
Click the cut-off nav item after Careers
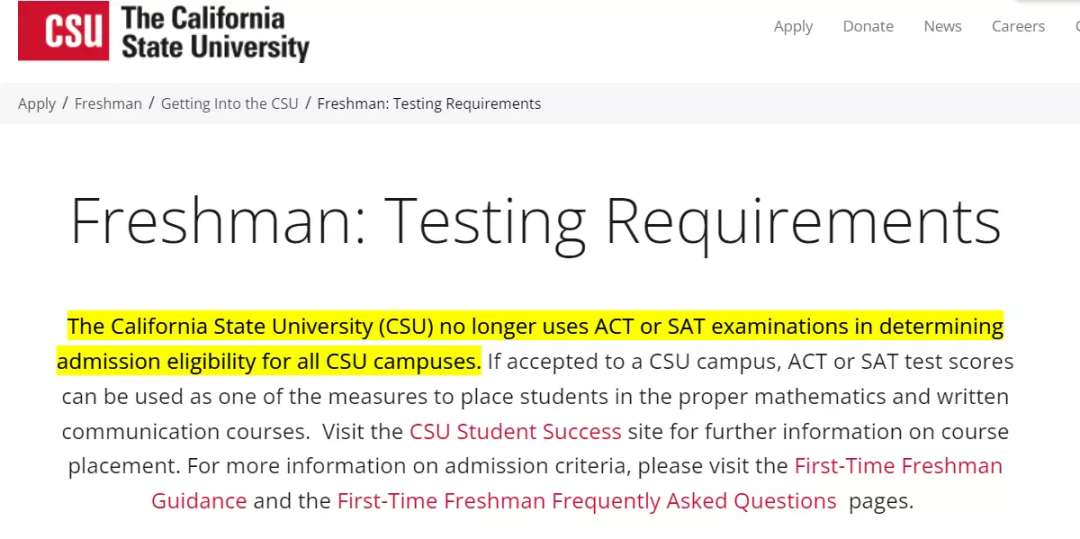click(1075, 27)
